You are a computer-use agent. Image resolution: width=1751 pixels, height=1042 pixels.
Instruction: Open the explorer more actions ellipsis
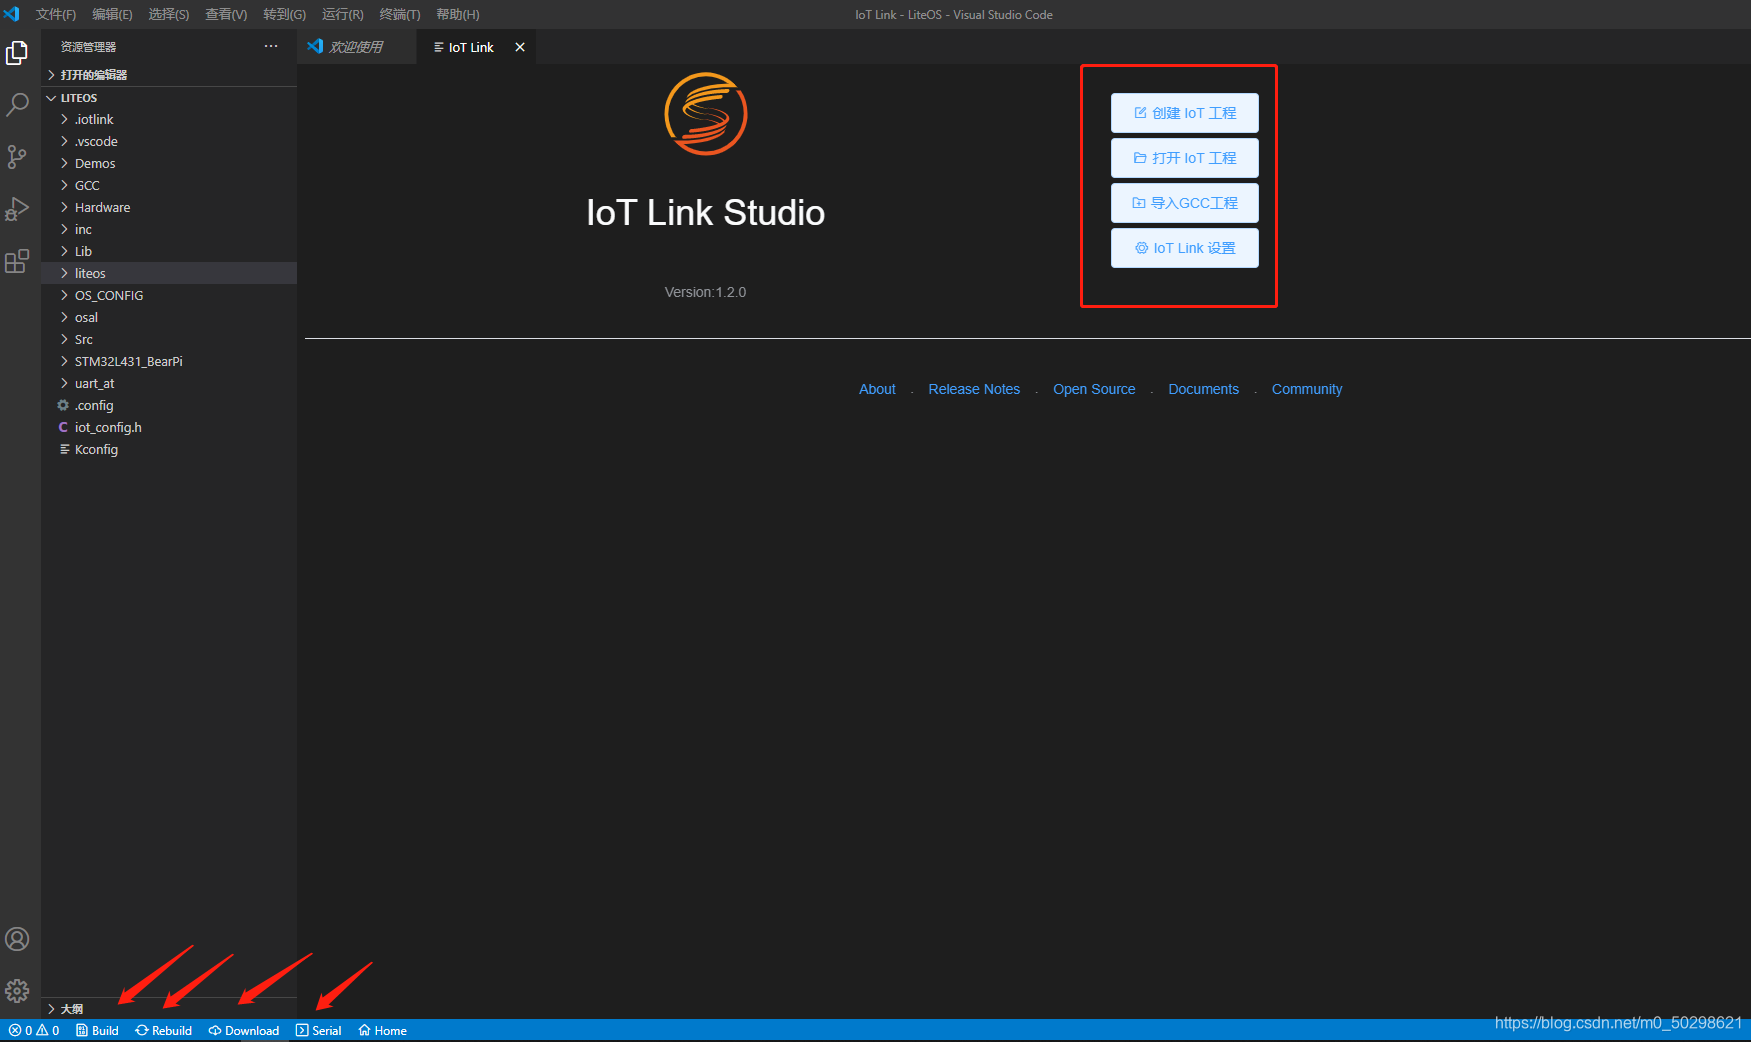pyautogui.click(x=271, y=47)
